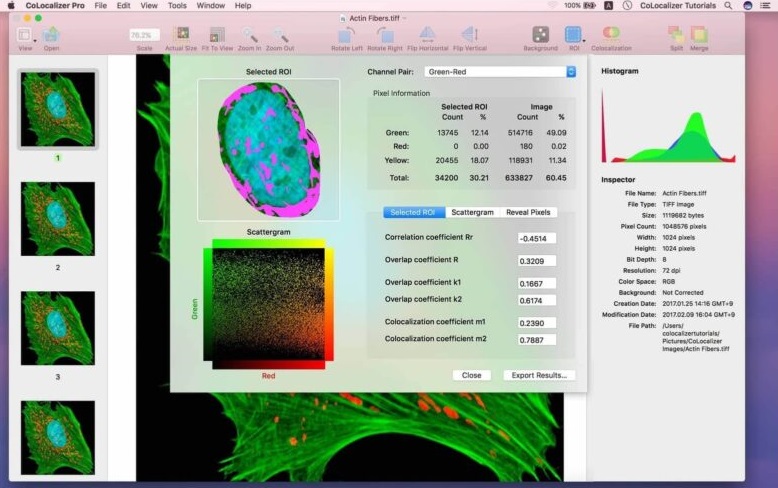Switch to the Reveal Pixels tab
Image resolution: width=778 pixels, height=488 pixels.
528,212
